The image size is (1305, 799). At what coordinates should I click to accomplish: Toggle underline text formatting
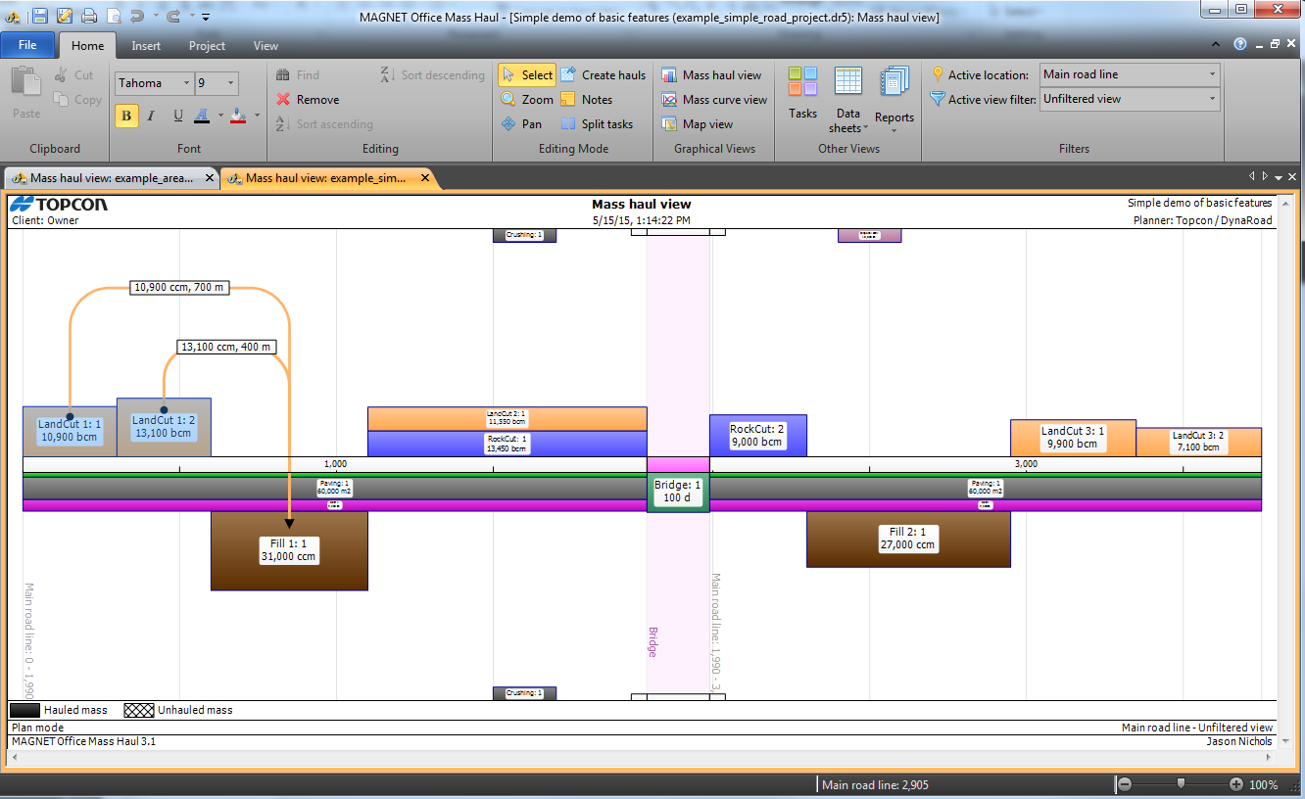tap(176, 116)
